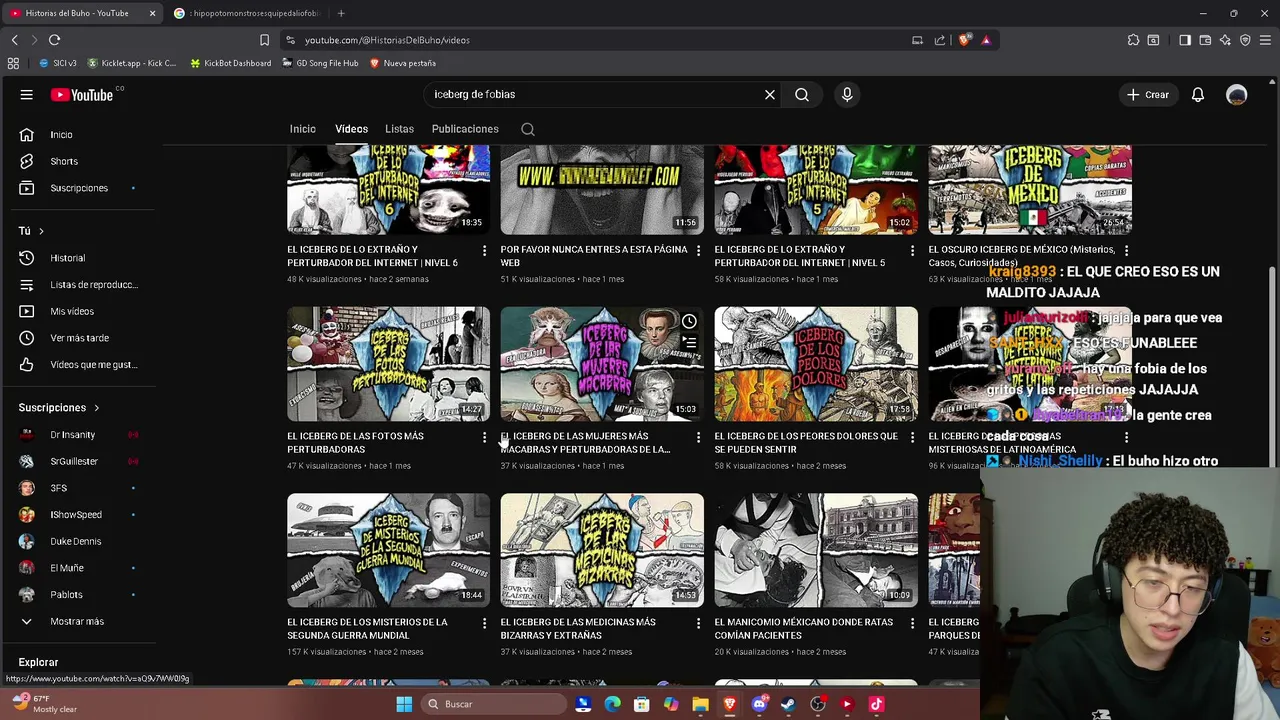1280x720 pixels.
Task: Open the KickBot Dashboard bookmark
Action: [230, 63]
